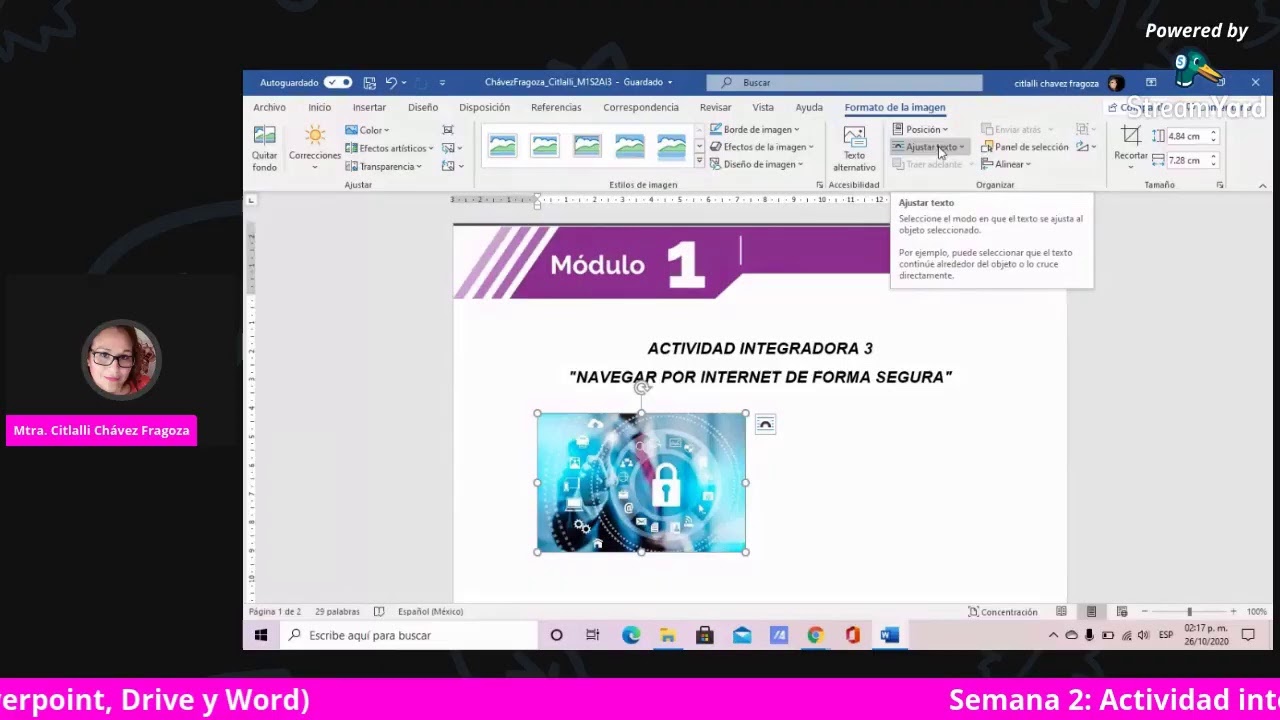Select the Formato de la imagen tab
This screenshot has height=720, width=1280.
[x=895, y=107]
